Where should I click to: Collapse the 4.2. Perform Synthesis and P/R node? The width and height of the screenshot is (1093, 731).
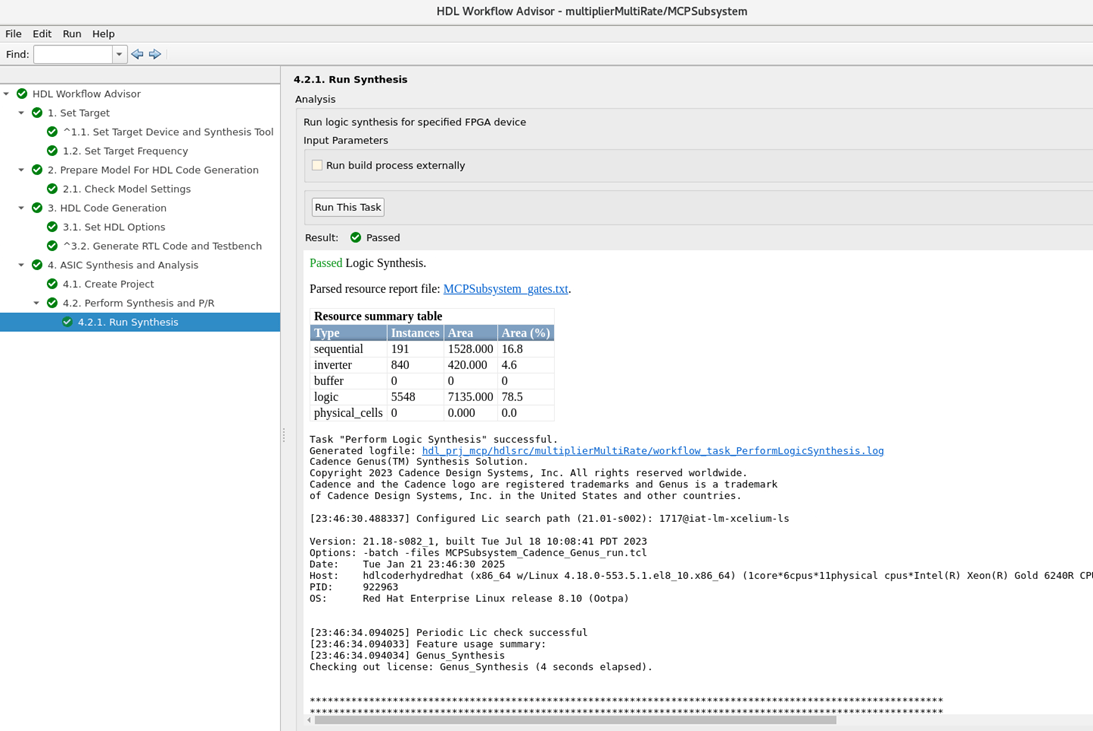click(x=36, y=303)
